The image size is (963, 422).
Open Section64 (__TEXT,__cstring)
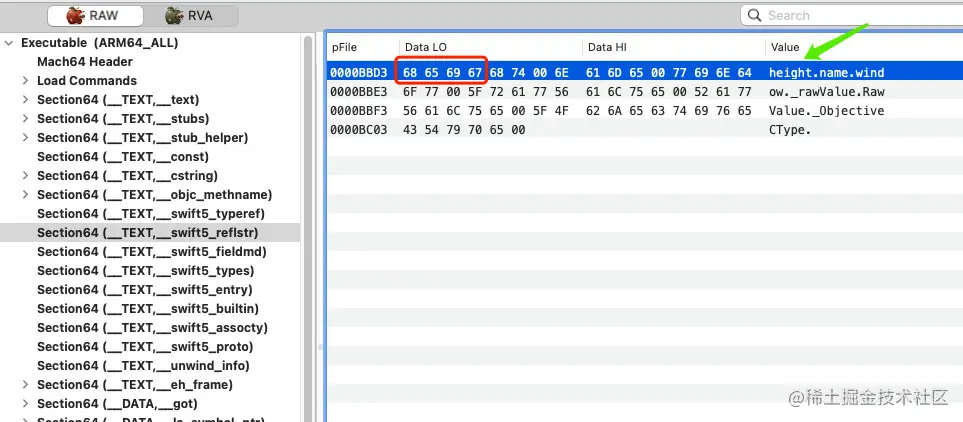[x=127, y=176]
